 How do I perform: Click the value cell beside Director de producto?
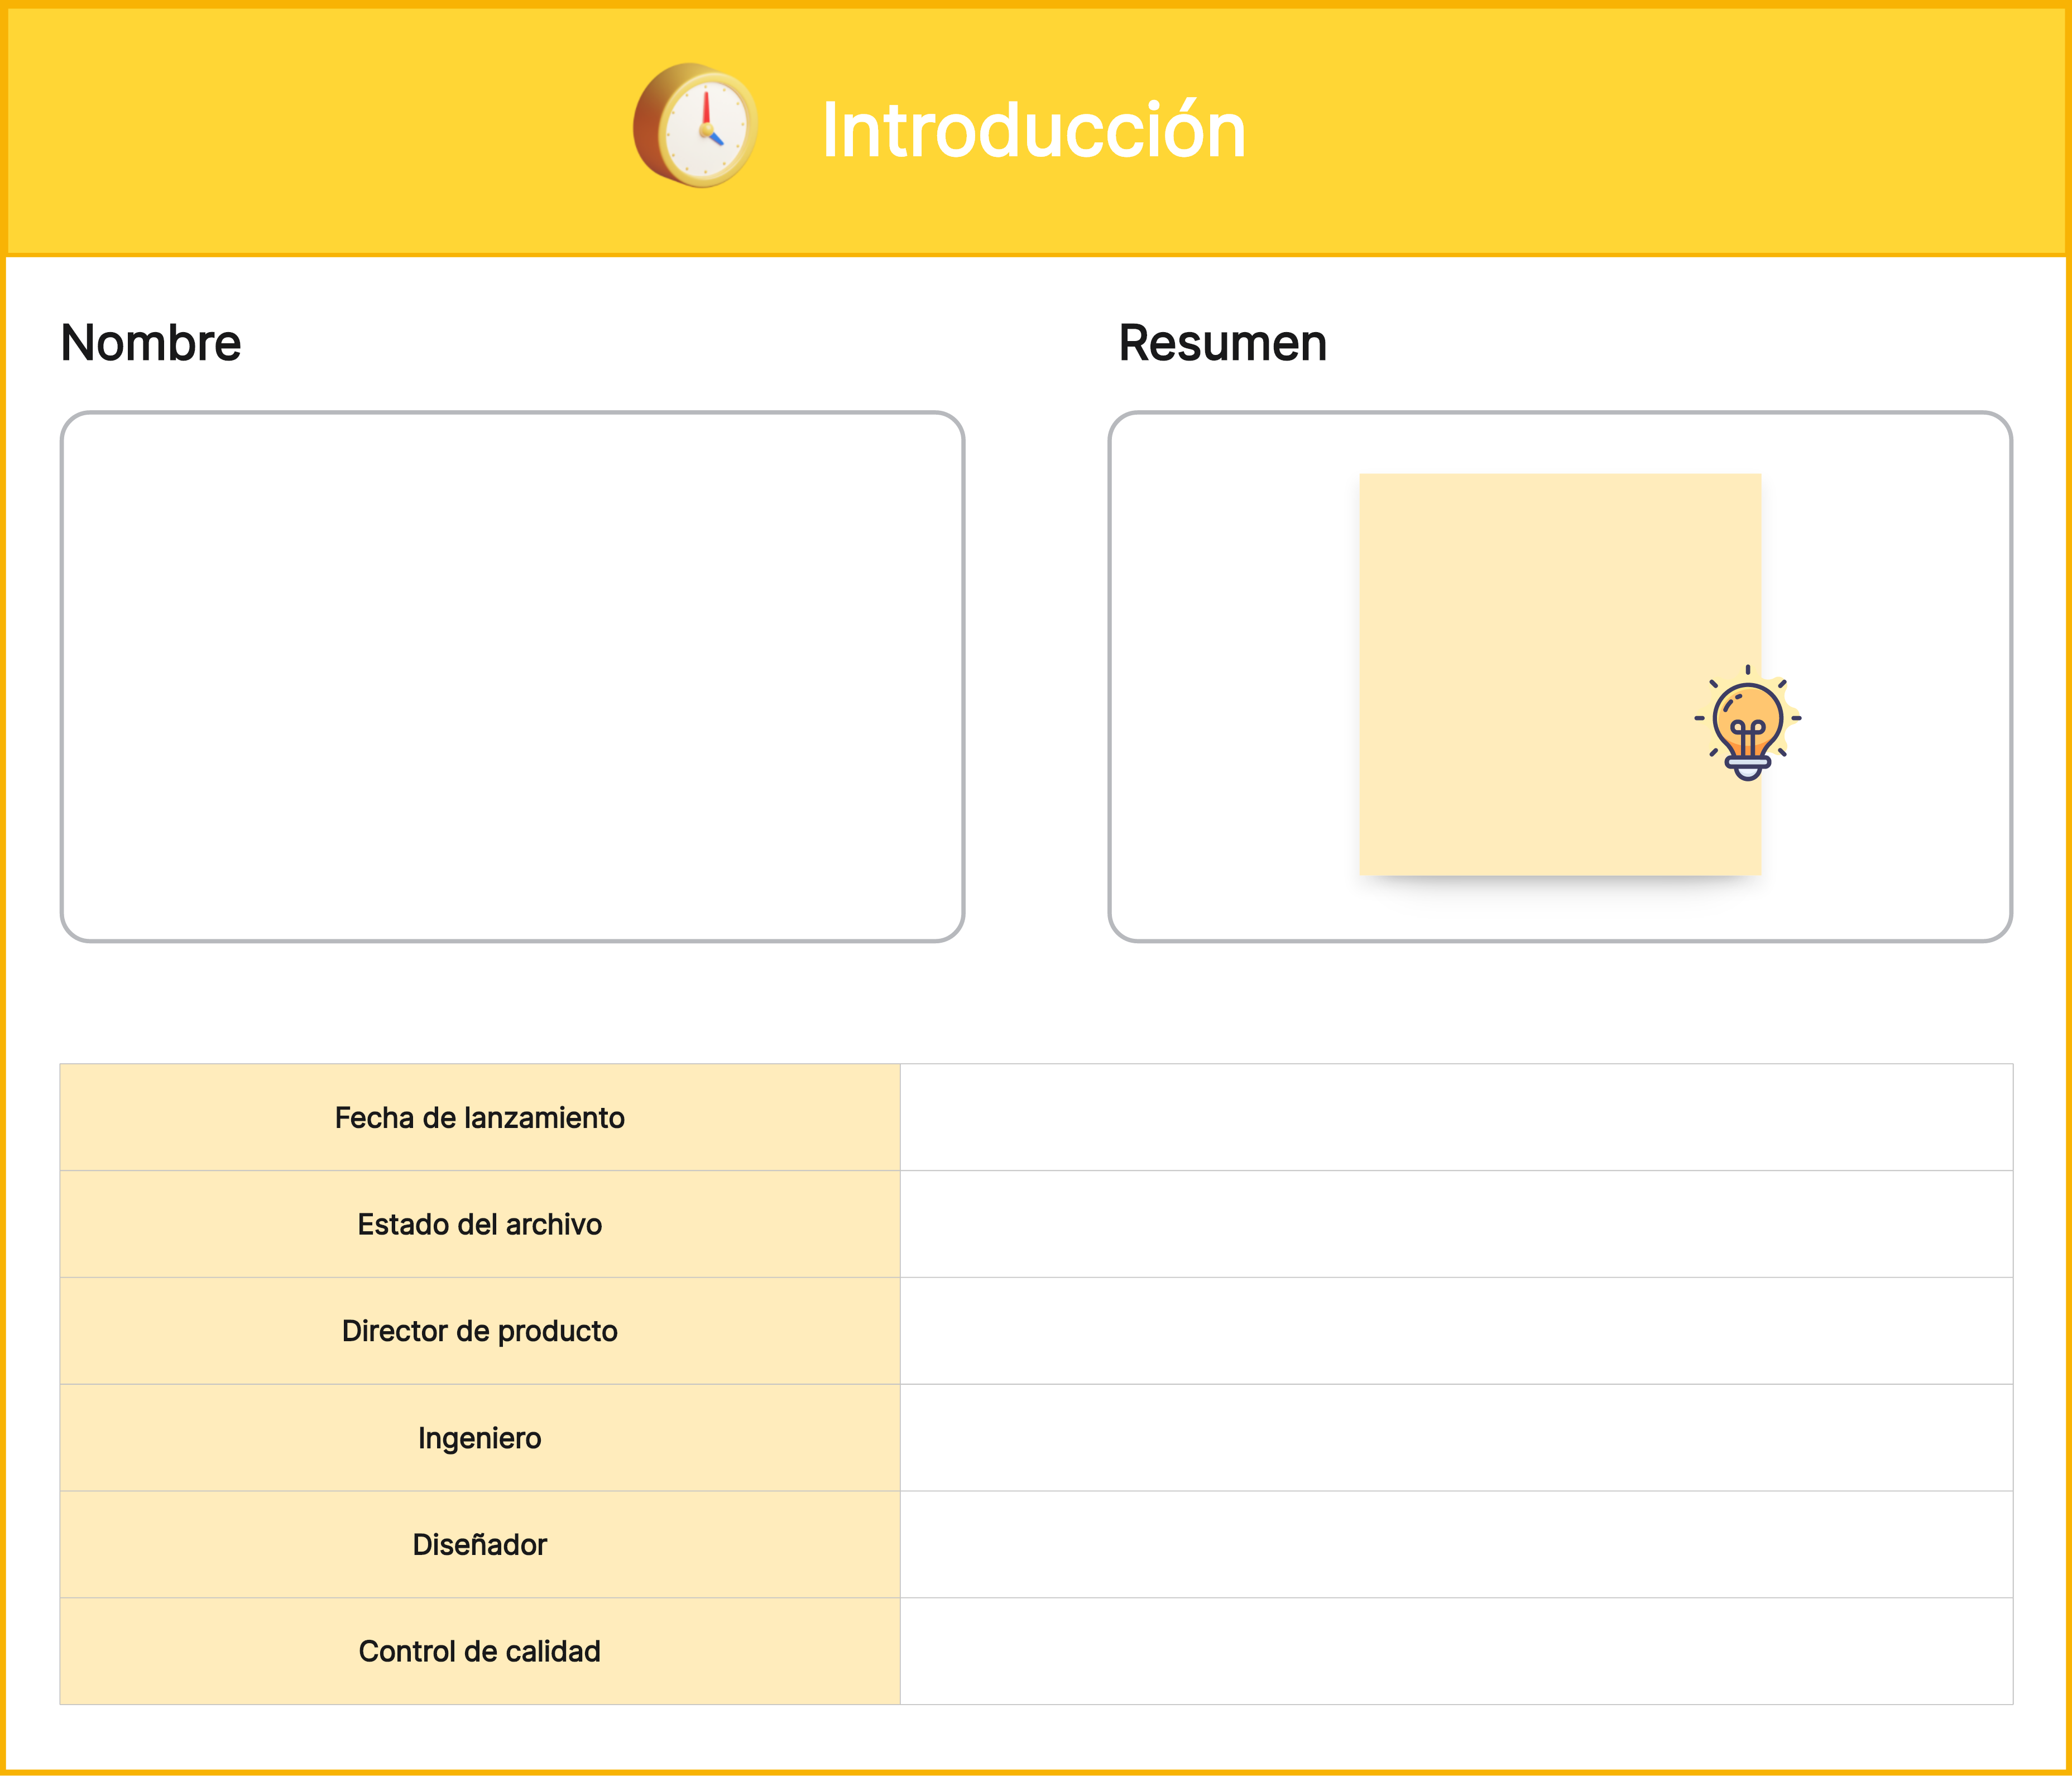[x=1456, y=1331]
